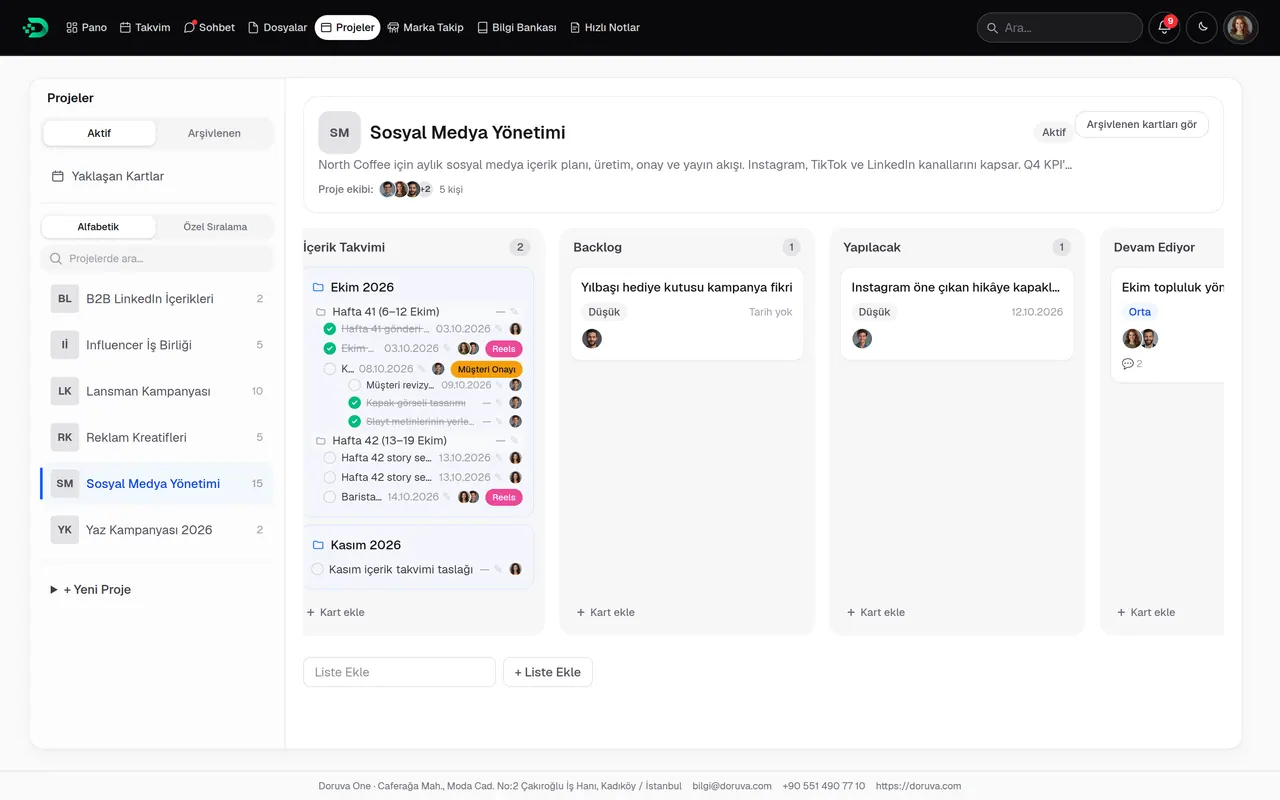Check Kasım içerik takvimi taslağı circle
The width and height of the screenshot is (1280, 800).
318,569
